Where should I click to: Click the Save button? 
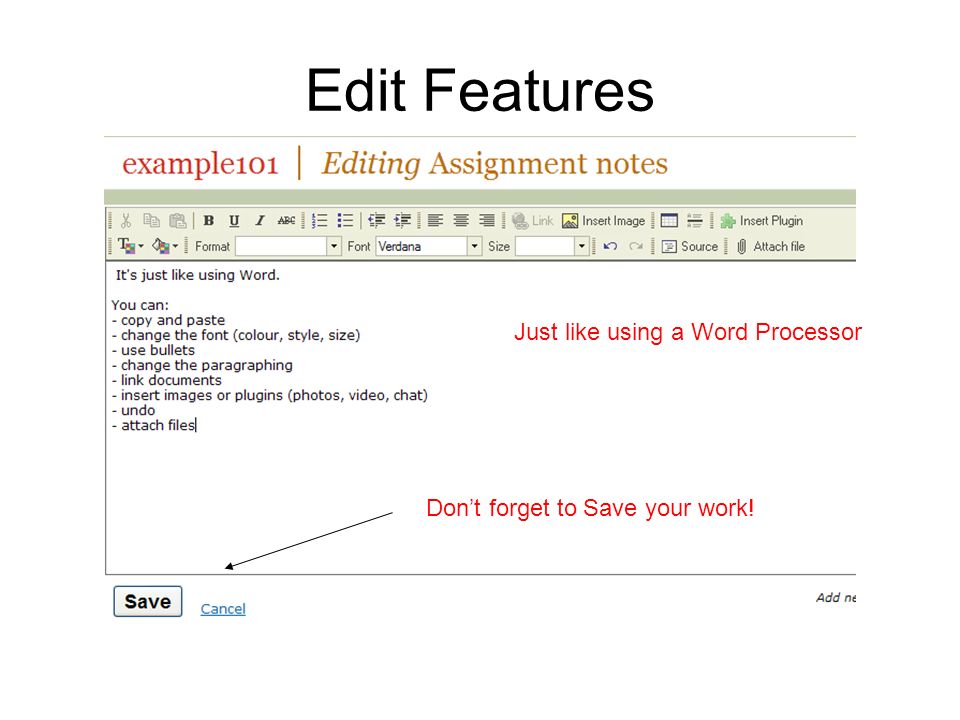point(148,601)
